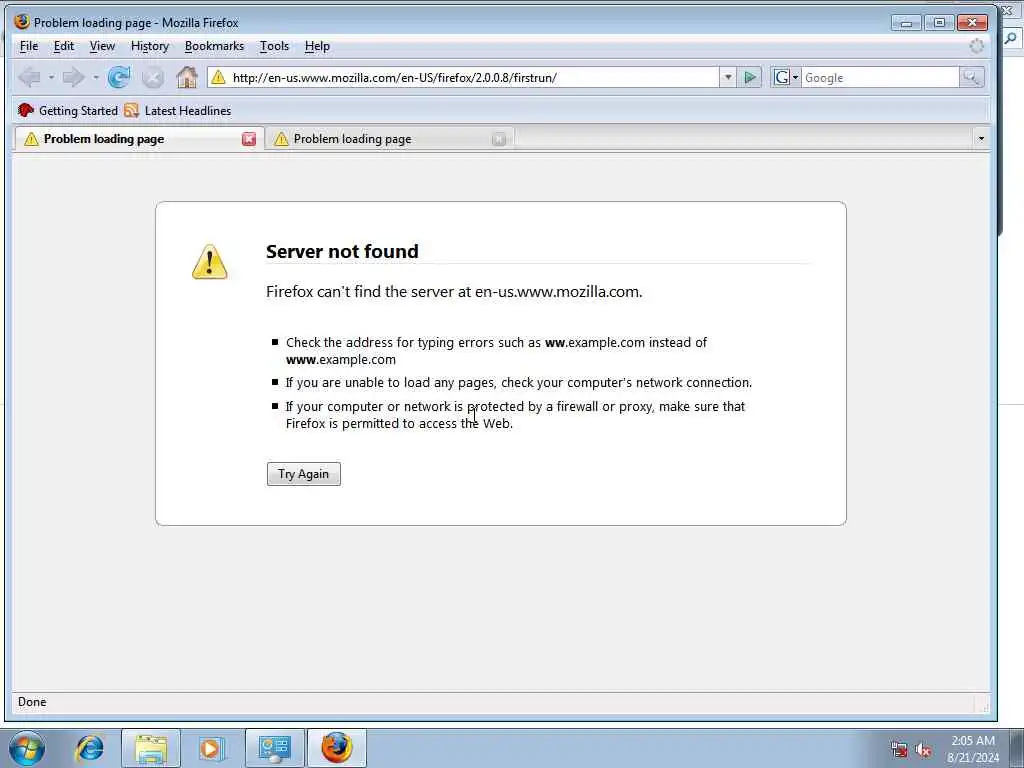
Task: Click the muted volume tray icon
Action: (923, 750)
